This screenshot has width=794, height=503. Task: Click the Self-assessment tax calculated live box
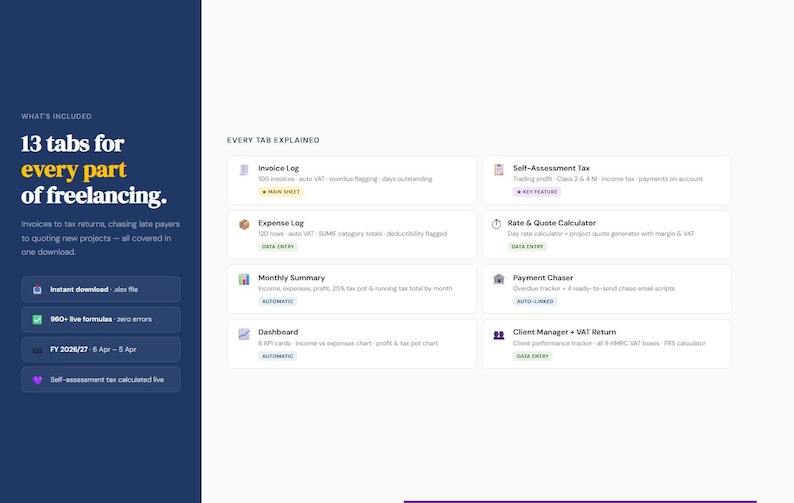pos(101,379)
